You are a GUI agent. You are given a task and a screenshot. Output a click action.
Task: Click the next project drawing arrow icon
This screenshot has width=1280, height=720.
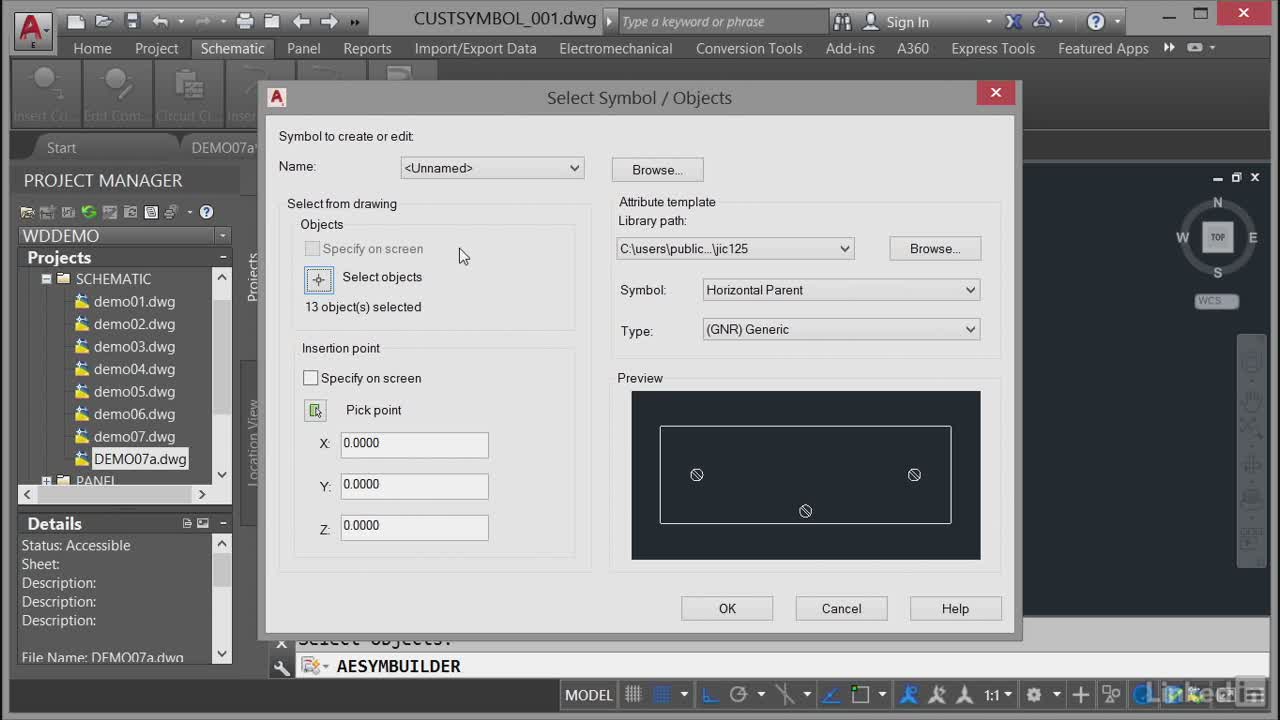point(329,21)
